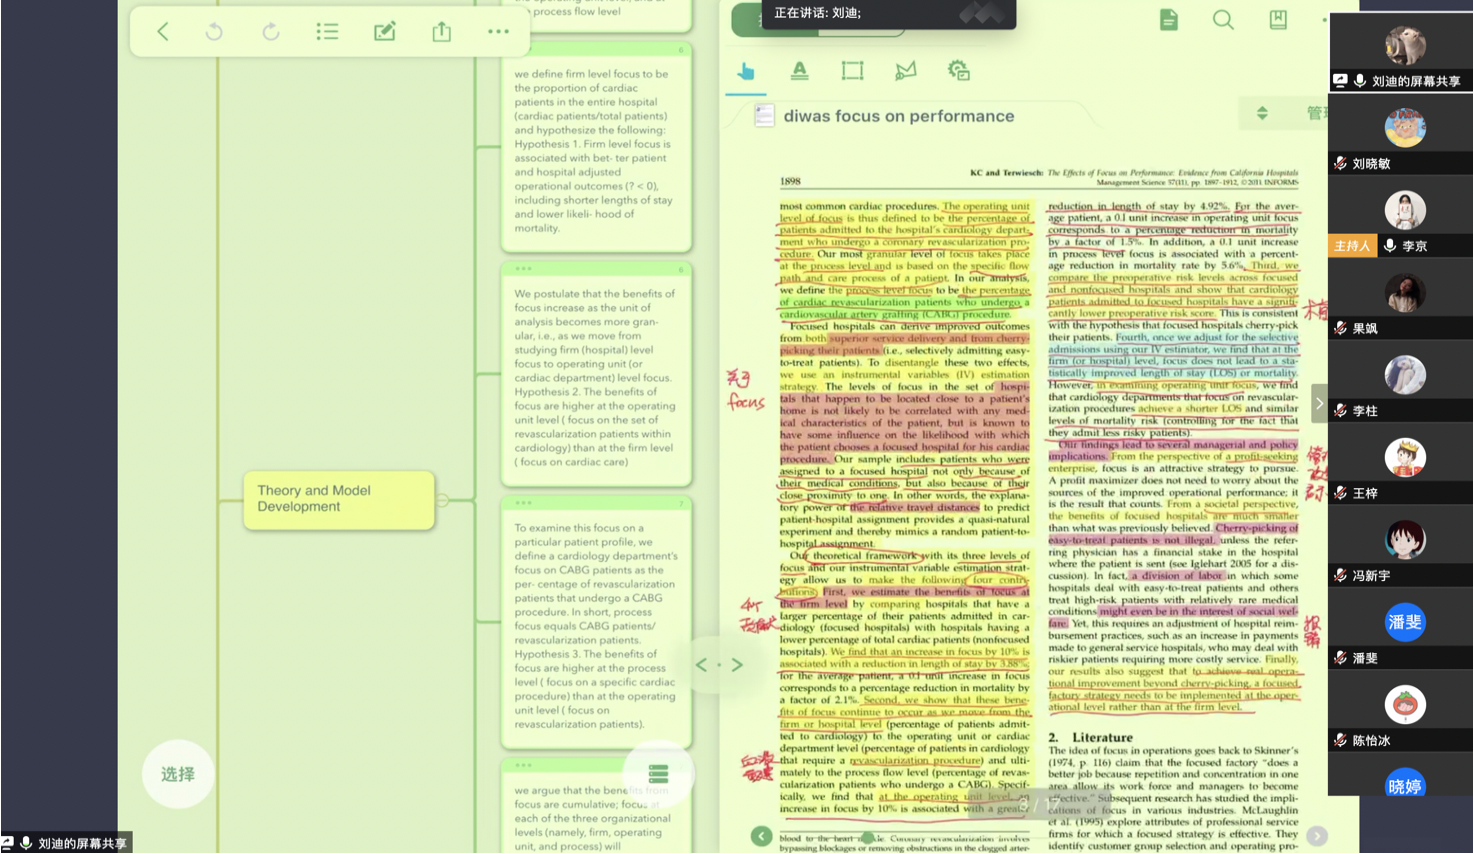Image resolution: width=1474 pixels, height=854 pixels.
Task: Choose the rectangle selection tool
Action: 852,71
